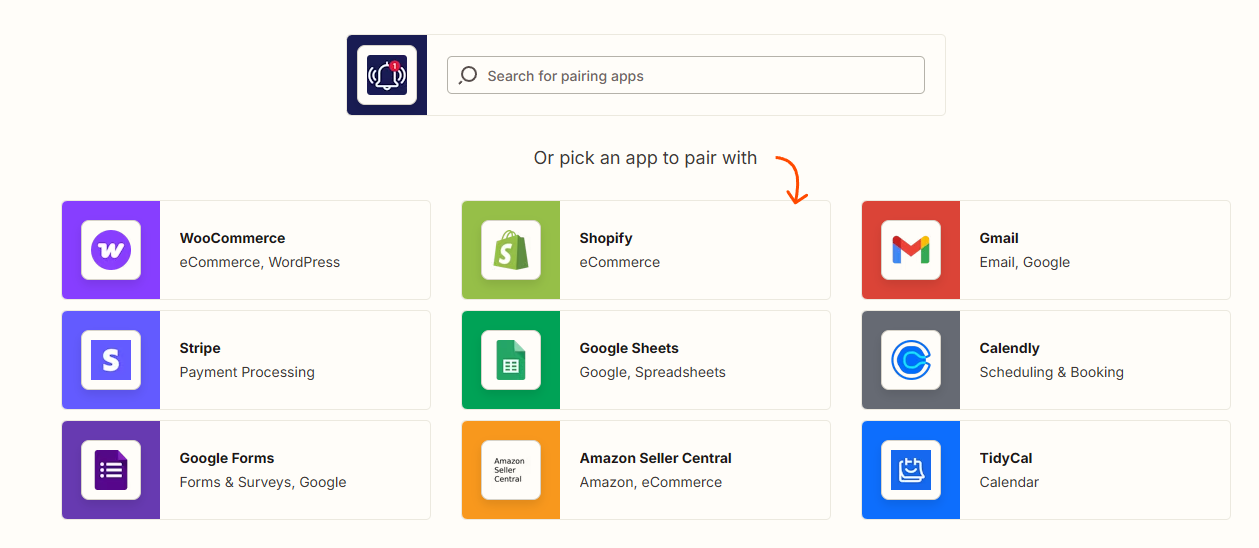Click the 'eCommerce, WordPress' category text
This screenshot has width=1259, height=548.
pos(260,262)
